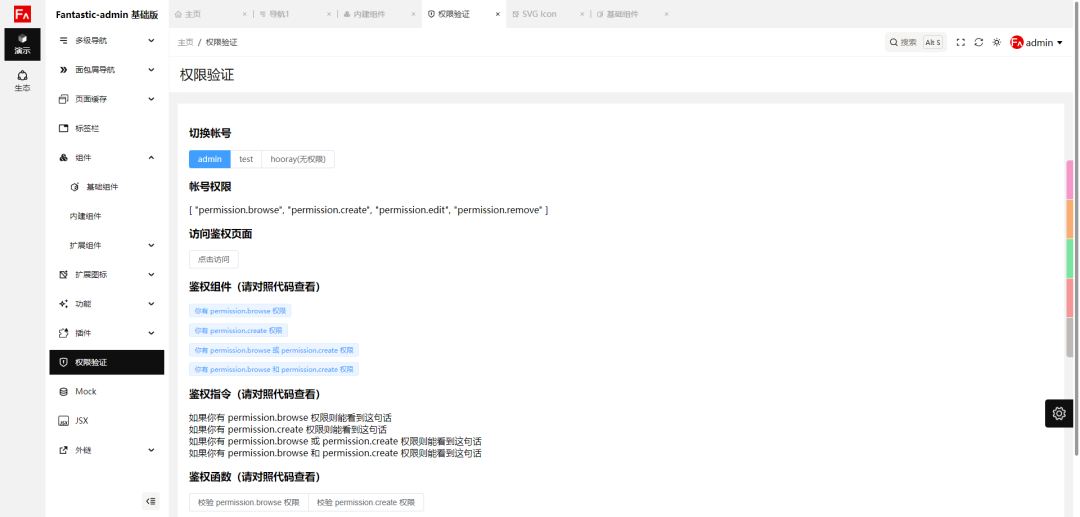The image size is (1080, 517).
Task: Switch color theme with sun icon
Action: click(x=997, y=43)
